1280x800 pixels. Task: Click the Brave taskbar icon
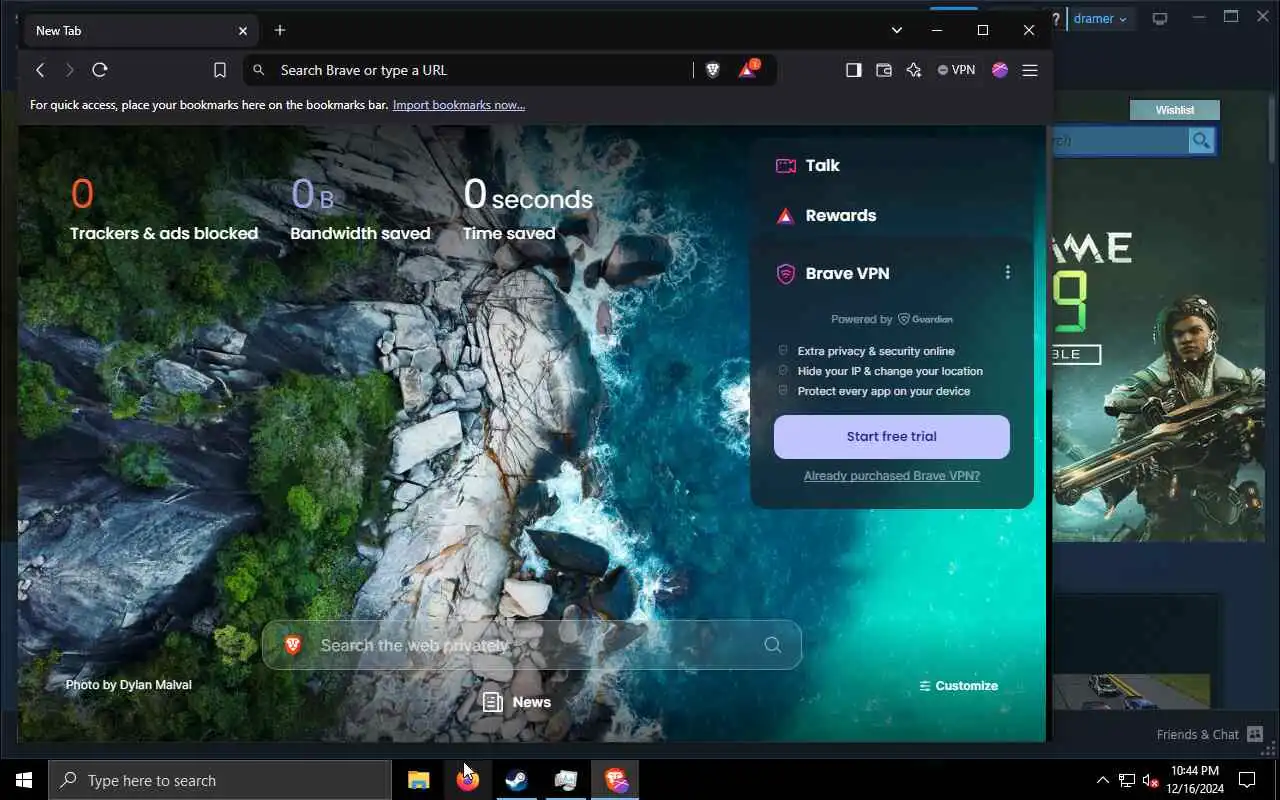point(615,780)
